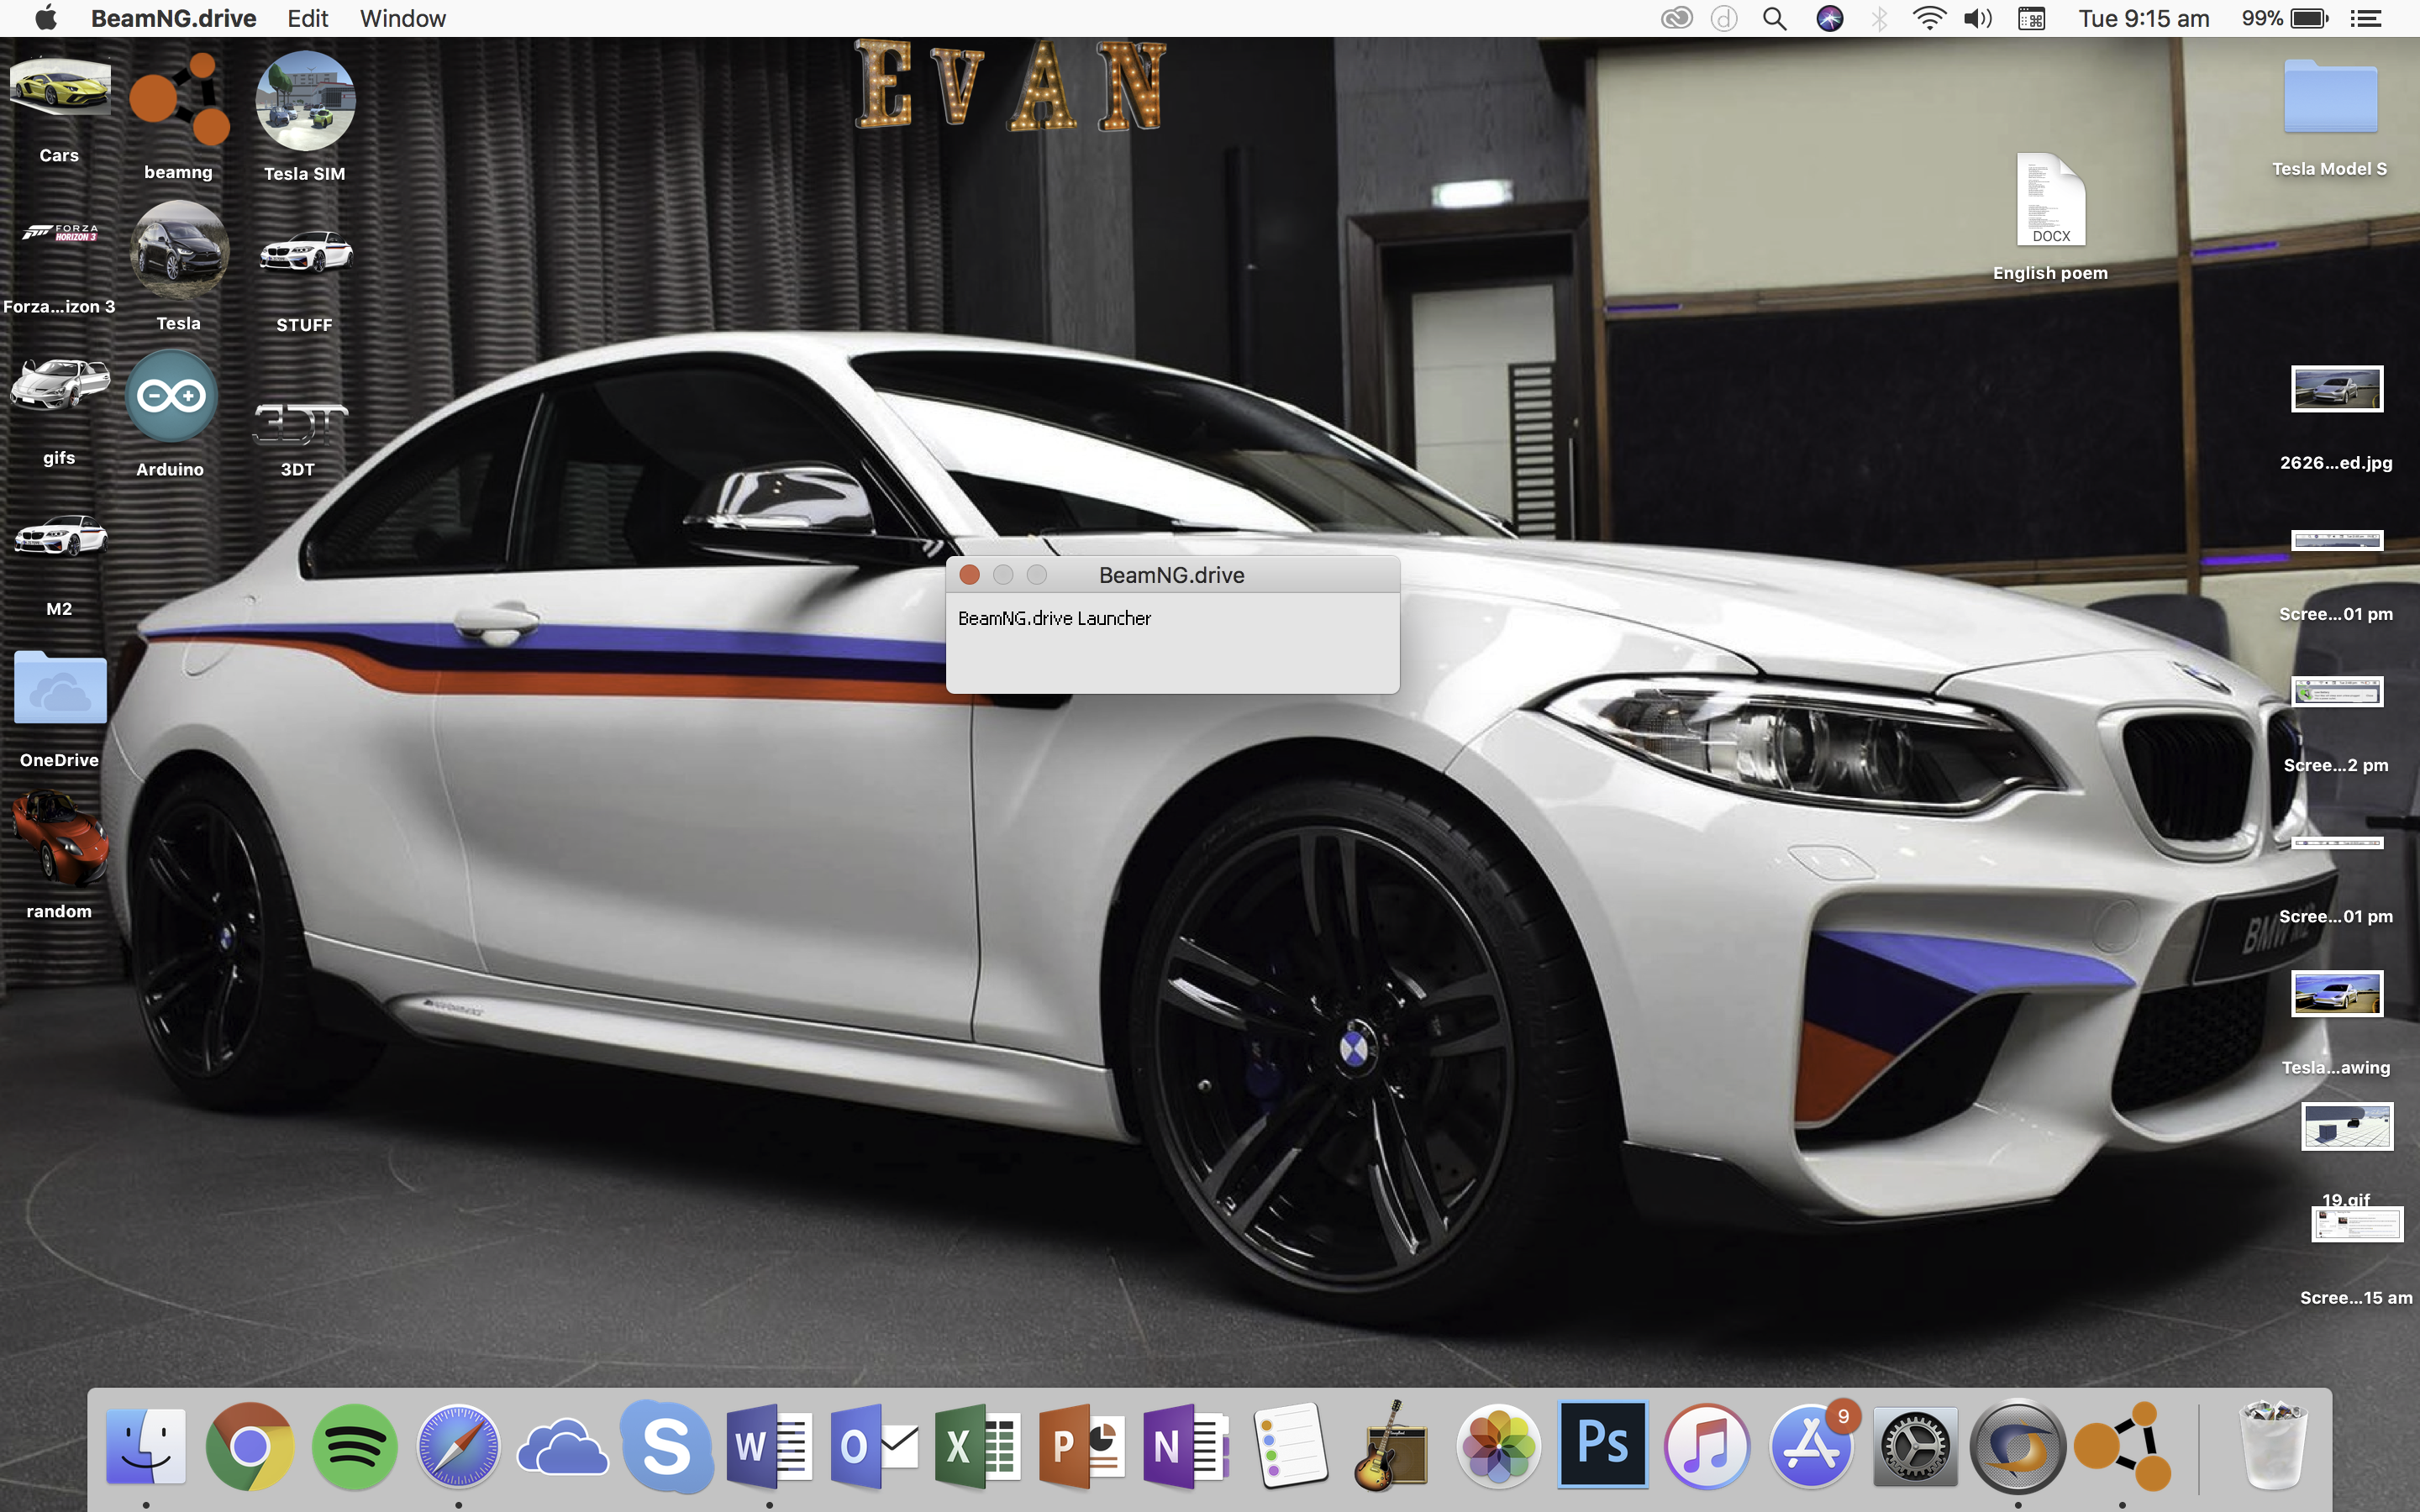The width and height of the screenshot is (2420, 1512).
Task: Open the cloud app in the Dock
Action: [563, 1448]
